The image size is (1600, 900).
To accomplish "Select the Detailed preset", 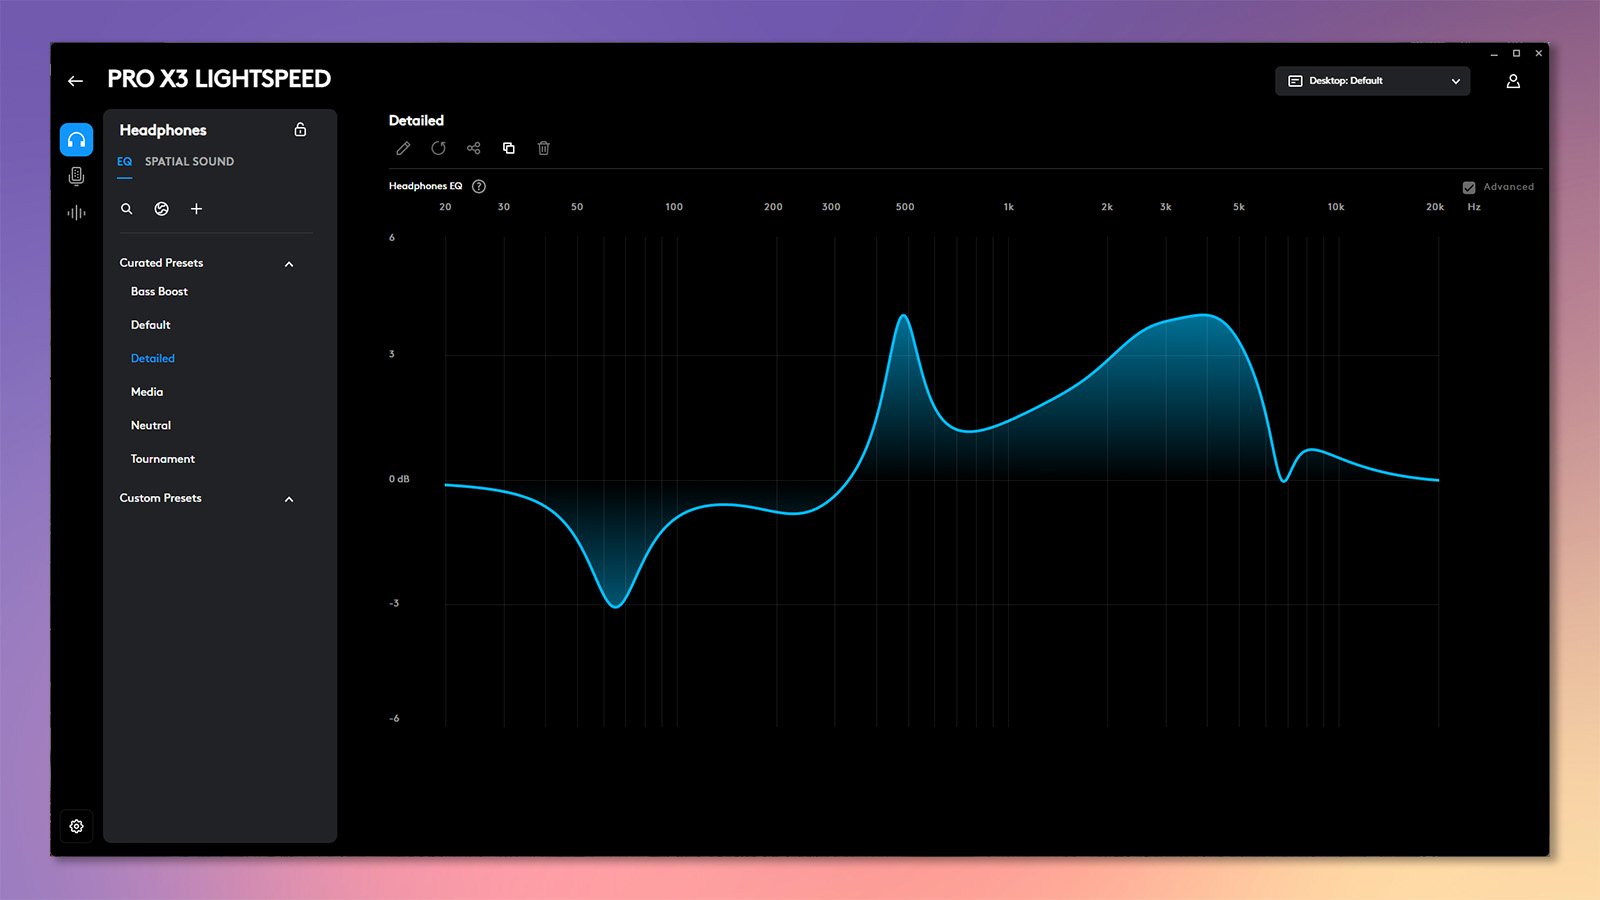I will 152,358.
